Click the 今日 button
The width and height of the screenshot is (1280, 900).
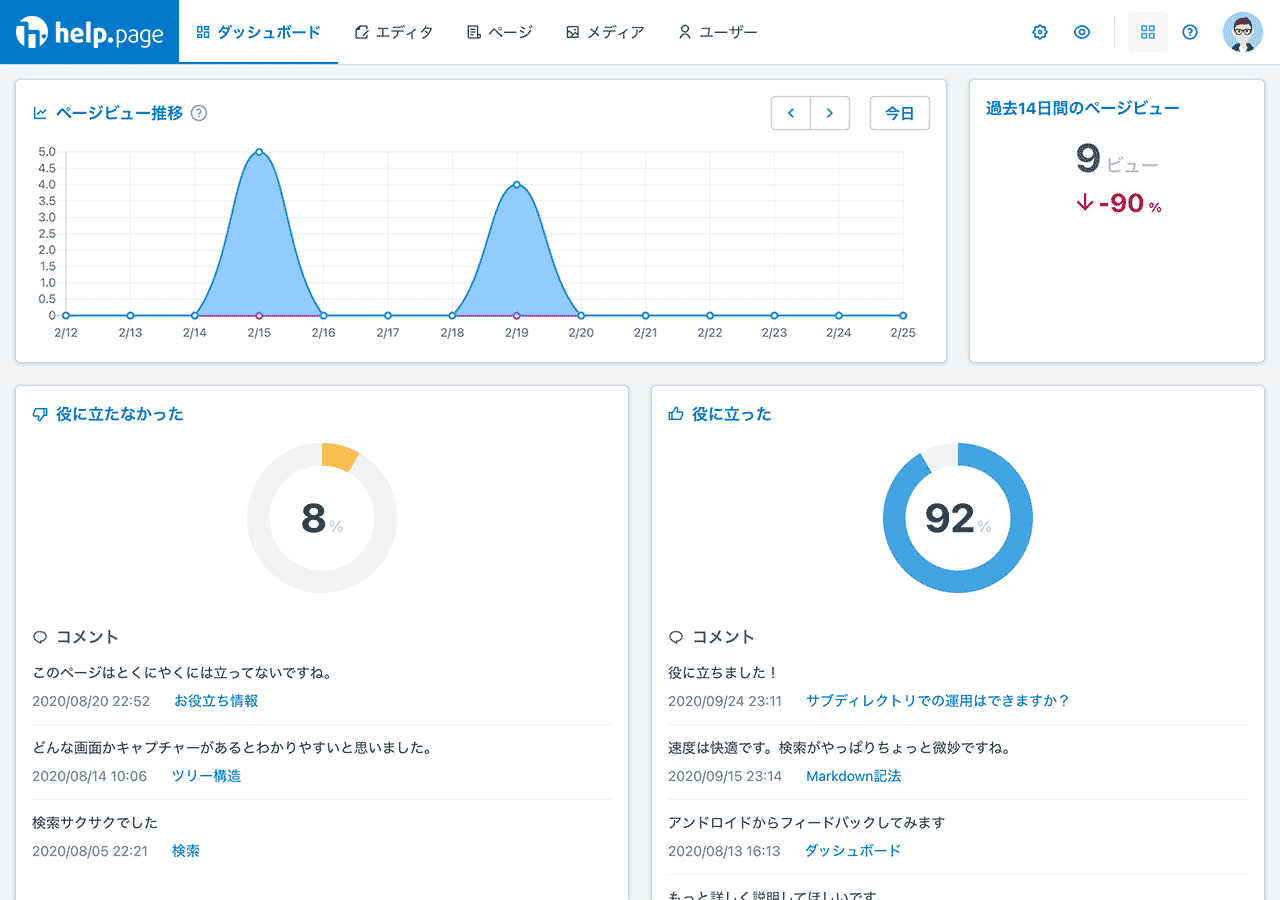point(900,113)
